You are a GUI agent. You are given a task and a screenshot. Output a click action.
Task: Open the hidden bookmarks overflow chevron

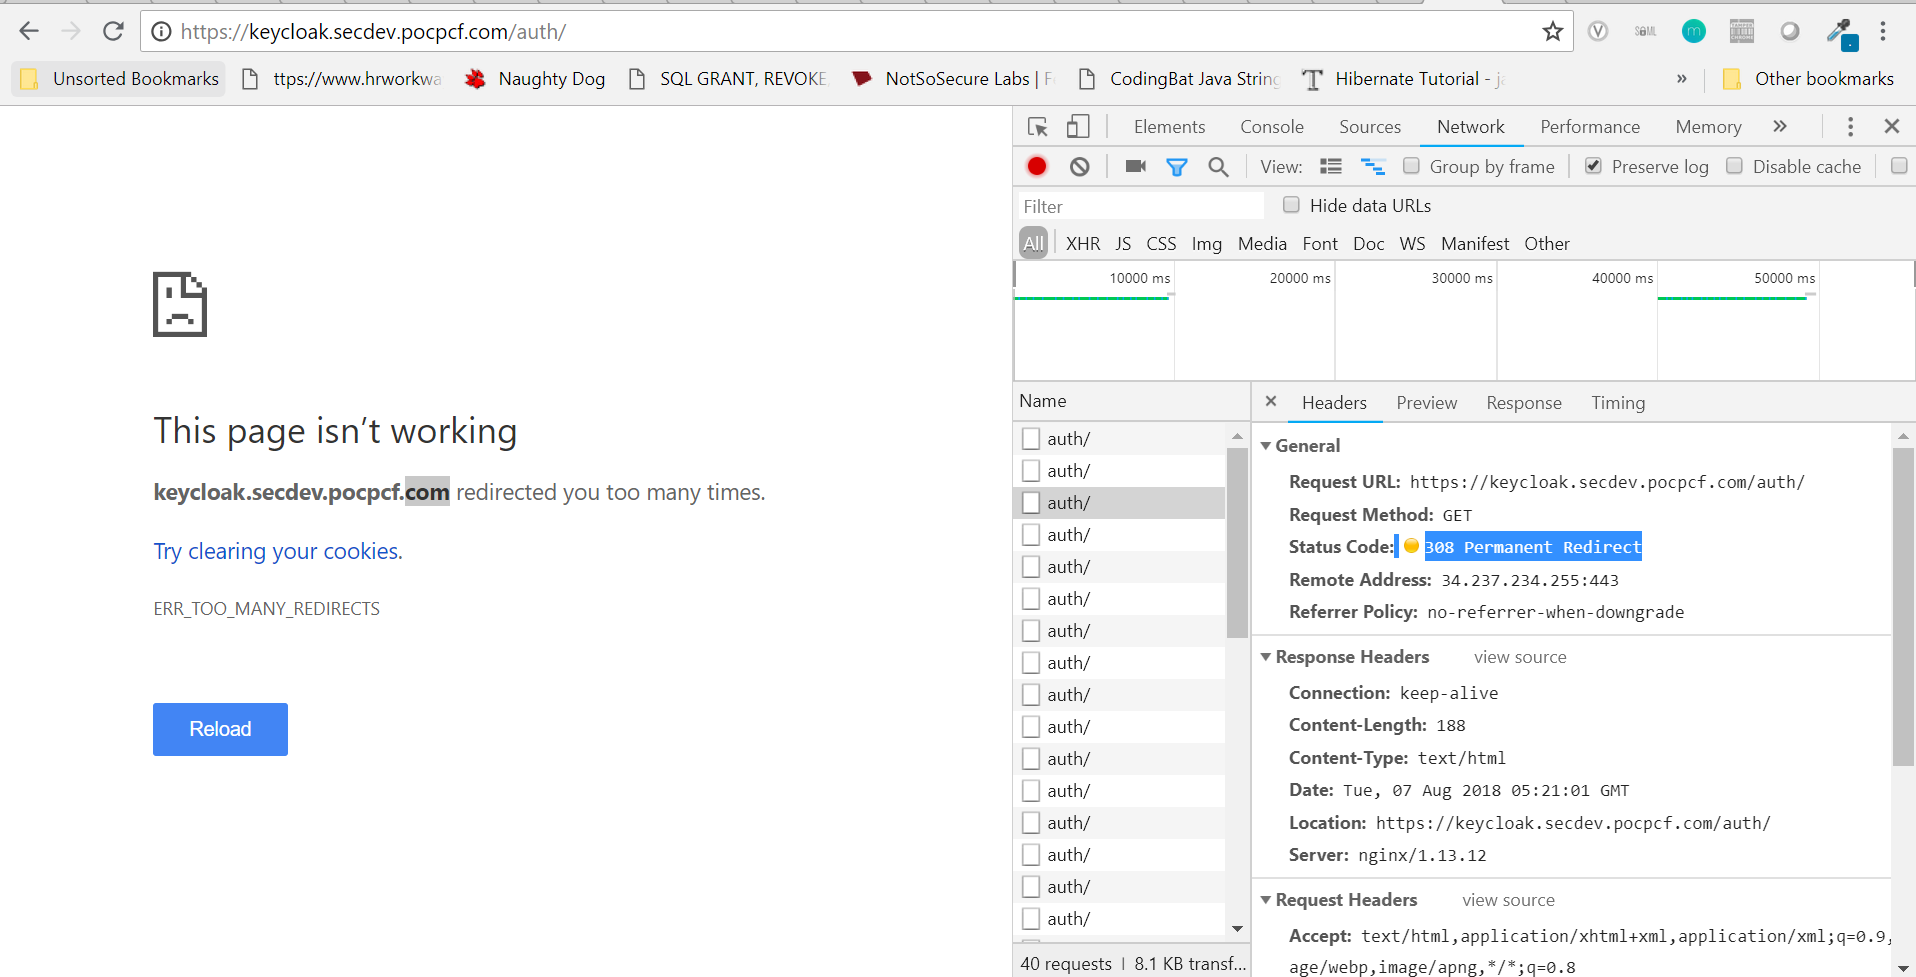(1682, 78)
